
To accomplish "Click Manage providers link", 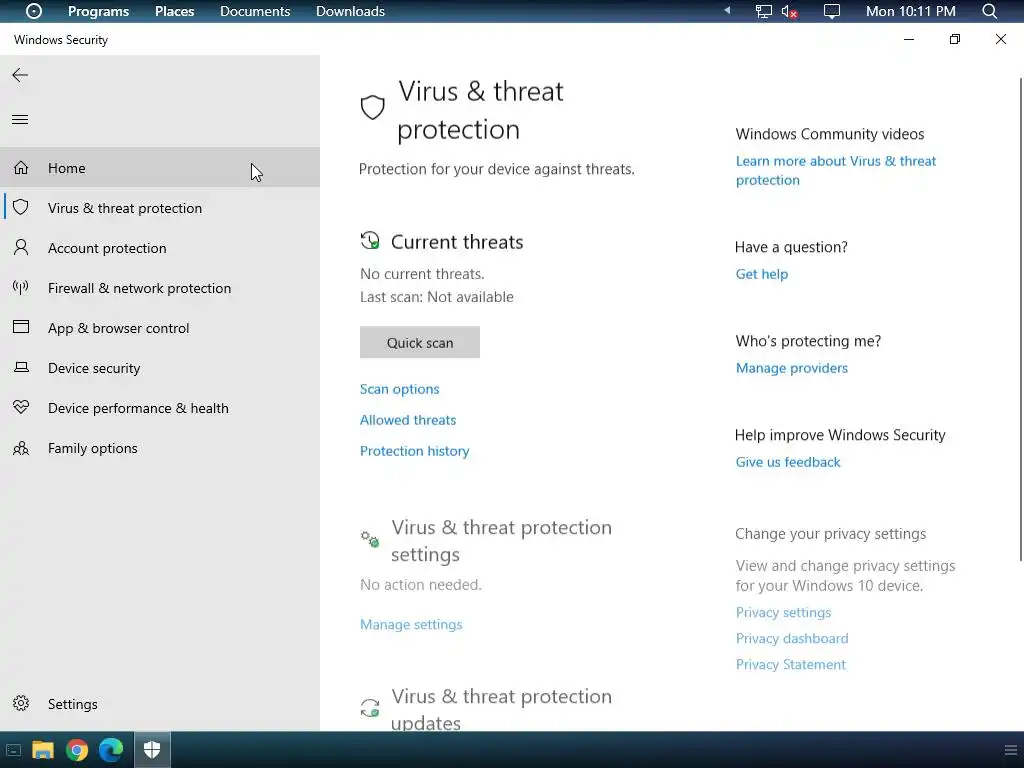I will point(792,368).
